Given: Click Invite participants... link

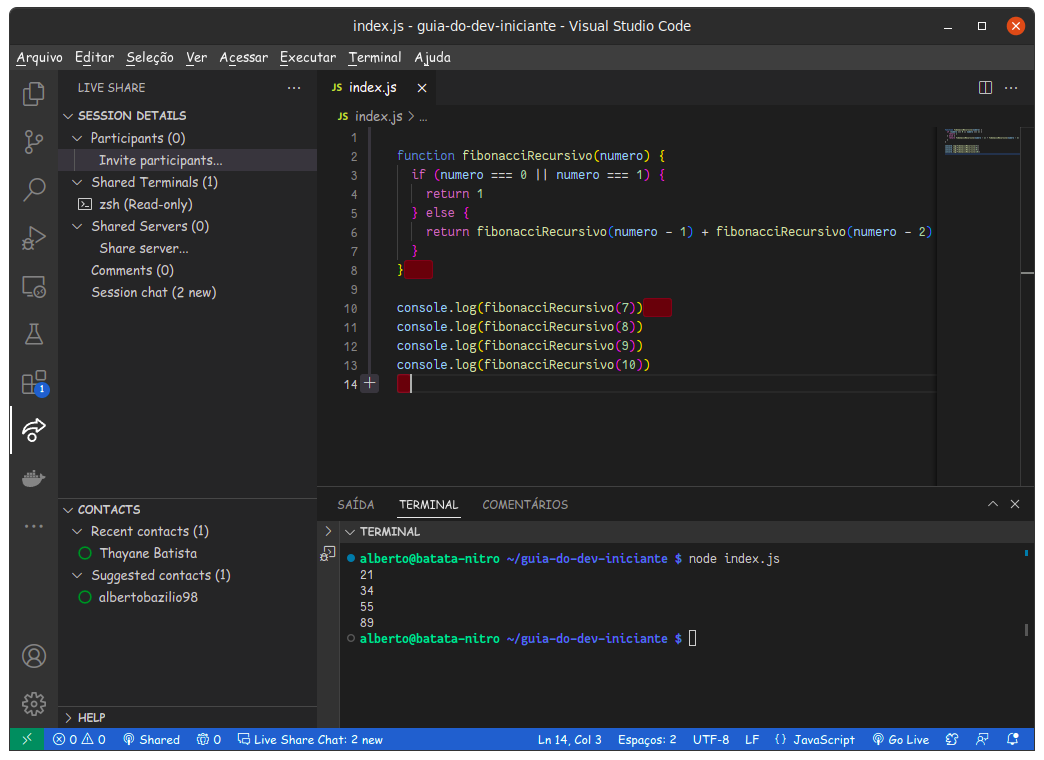Looking at the screenshot, I should pos(160,160).
